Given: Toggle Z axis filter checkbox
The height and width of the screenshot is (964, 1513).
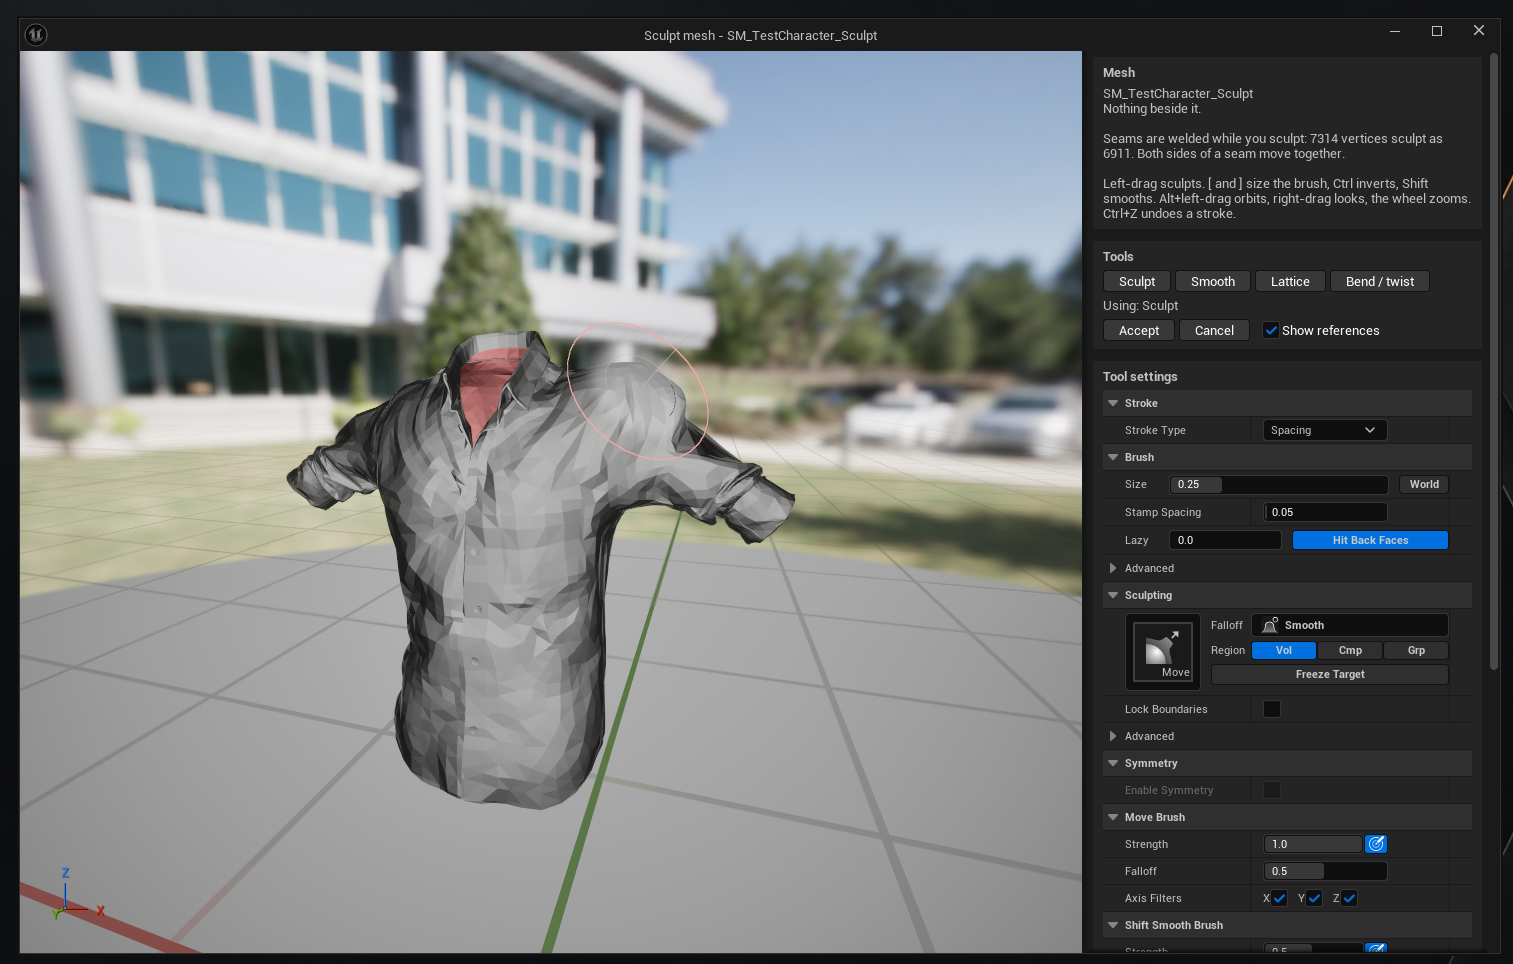Looking at the screenshot, I should [1349, 898].
